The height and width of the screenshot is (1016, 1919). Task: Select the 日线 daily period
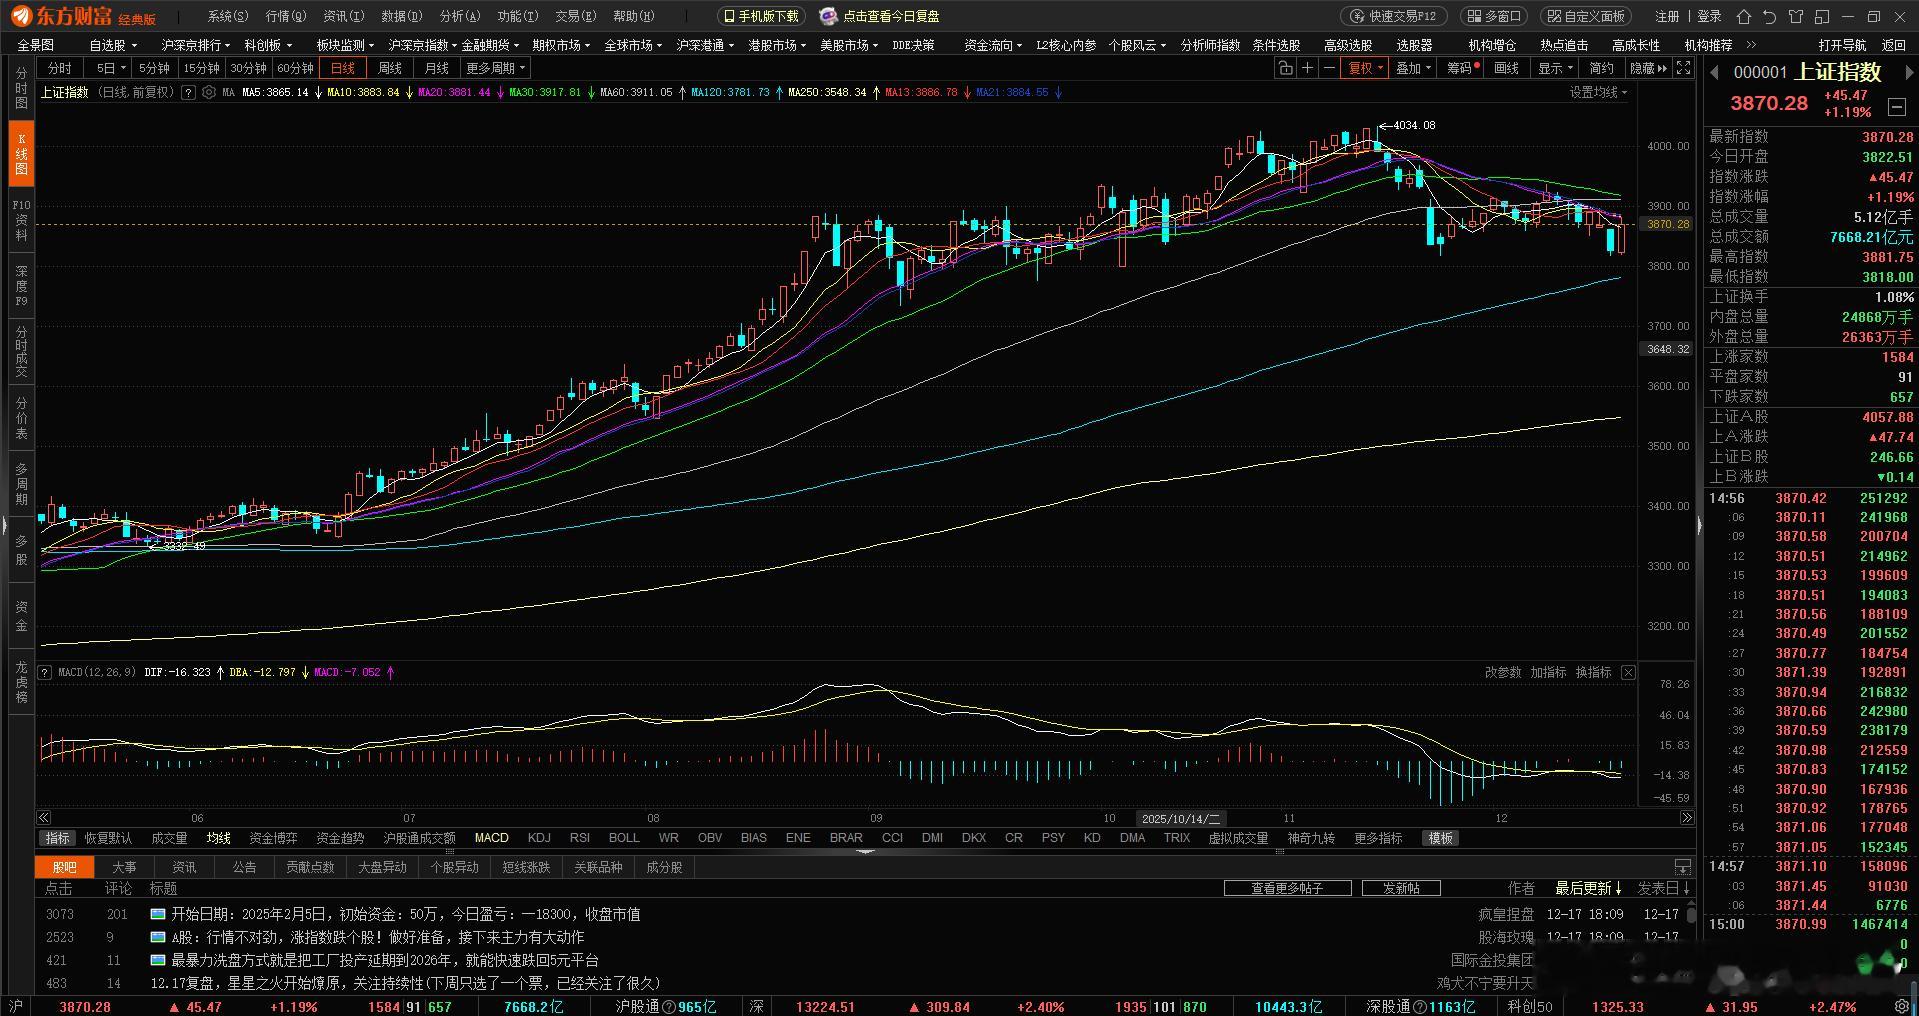coord(343,68)
